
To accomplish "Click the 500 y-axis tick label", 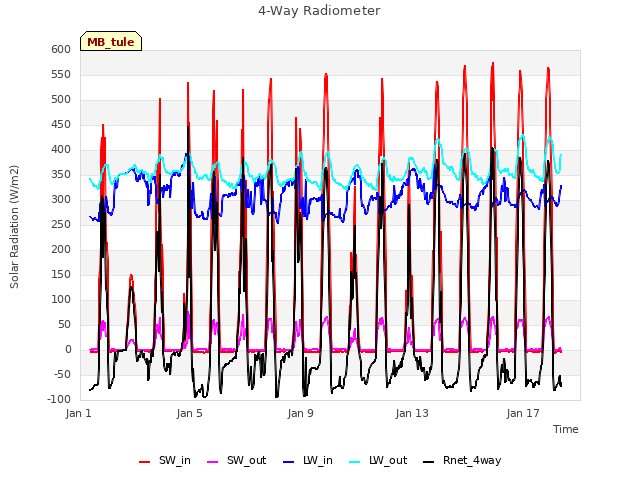I will pos(61,100).
